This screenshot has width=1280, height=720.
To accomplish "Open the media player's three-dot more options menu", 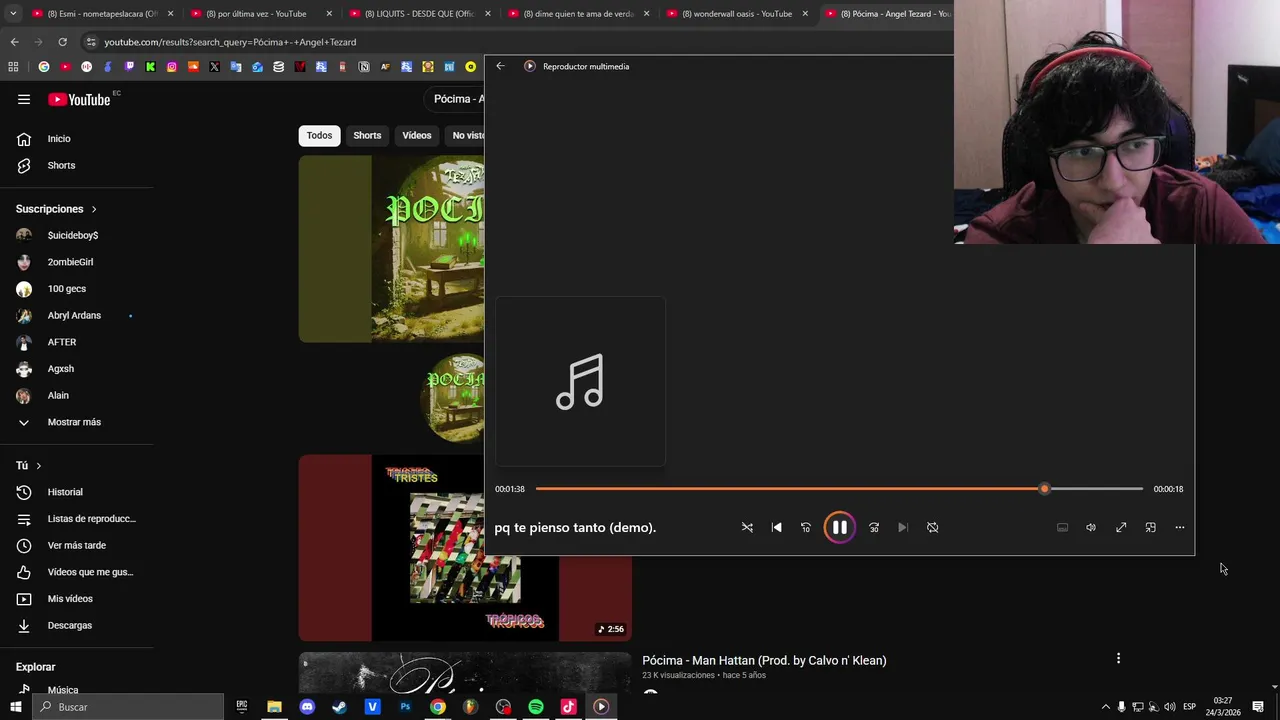I will (1180, 527).
